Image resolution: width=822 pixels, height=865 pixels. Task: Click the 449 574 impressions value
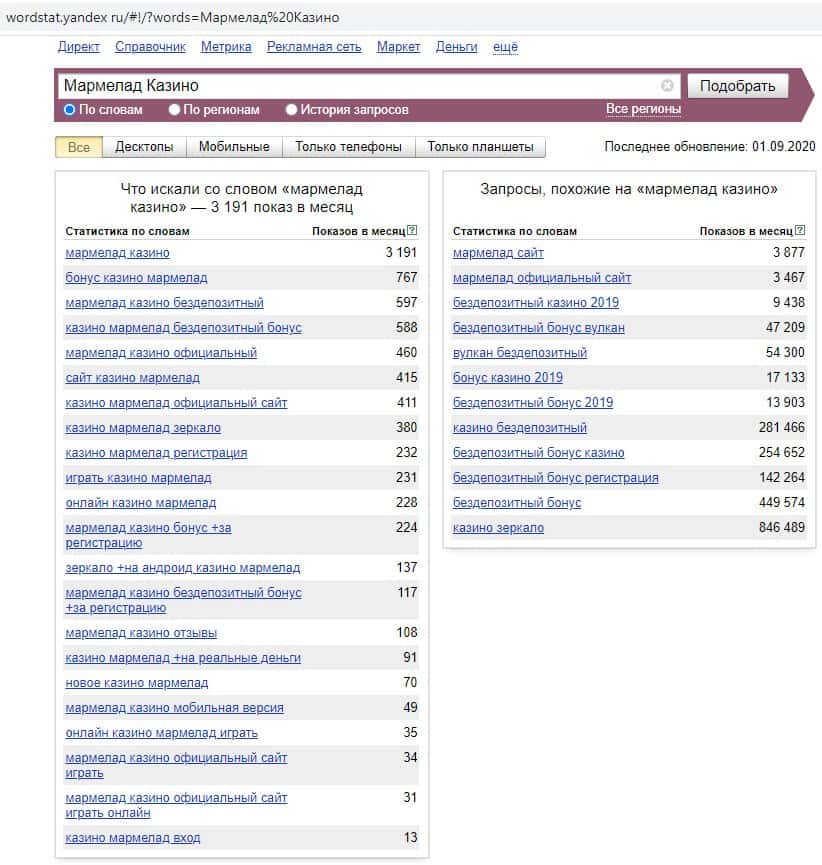click(x=782, y=502)
